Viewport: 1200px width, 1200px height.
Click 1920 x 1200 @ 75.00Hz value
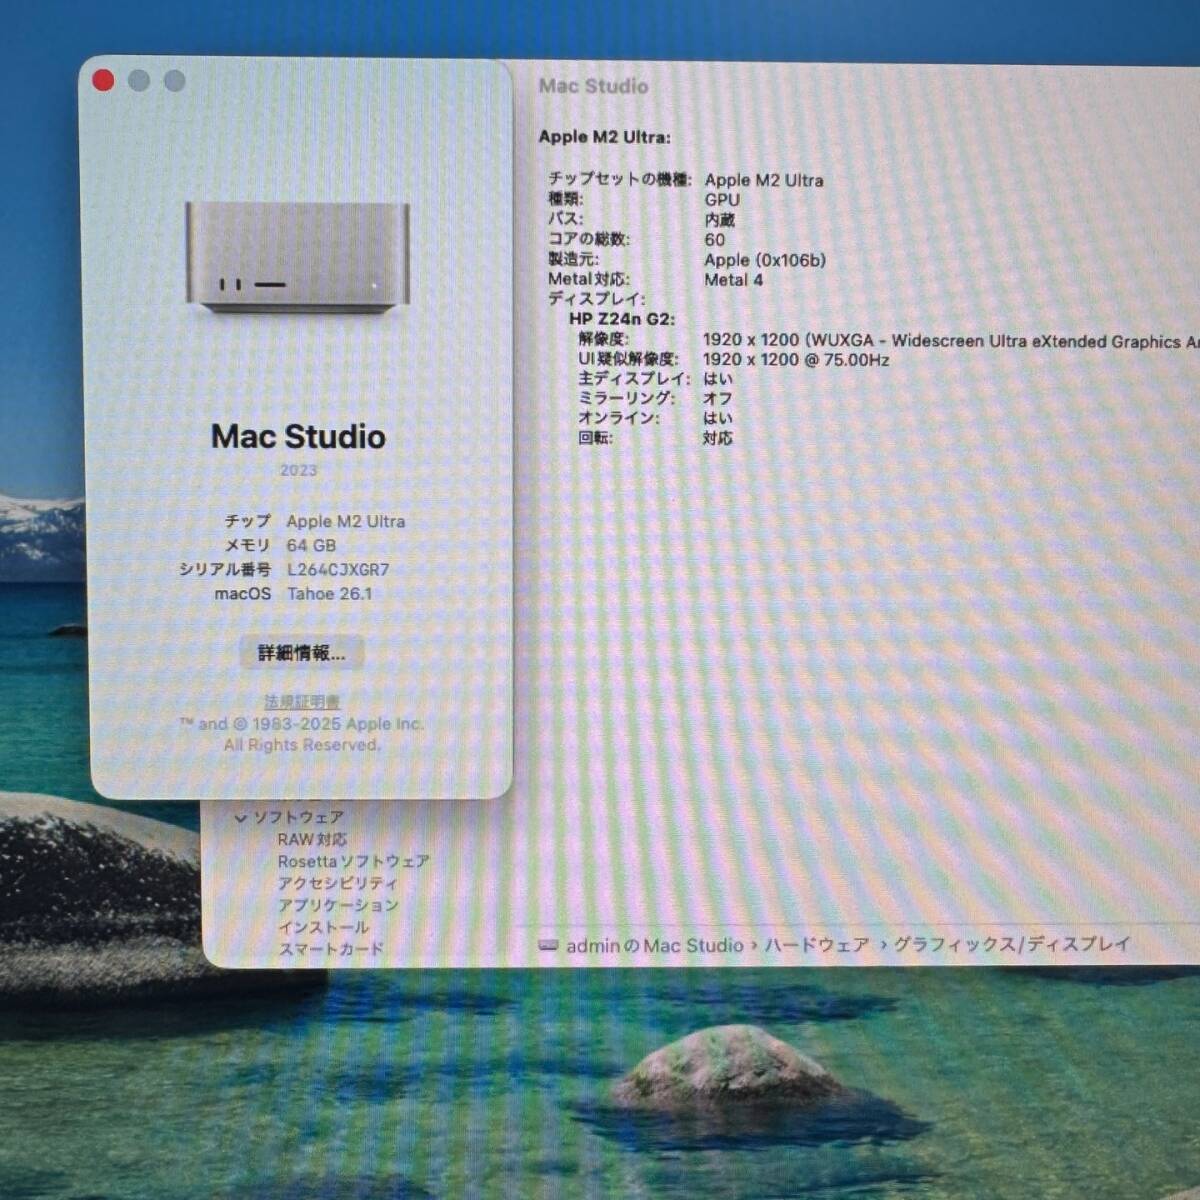(796, 360)
